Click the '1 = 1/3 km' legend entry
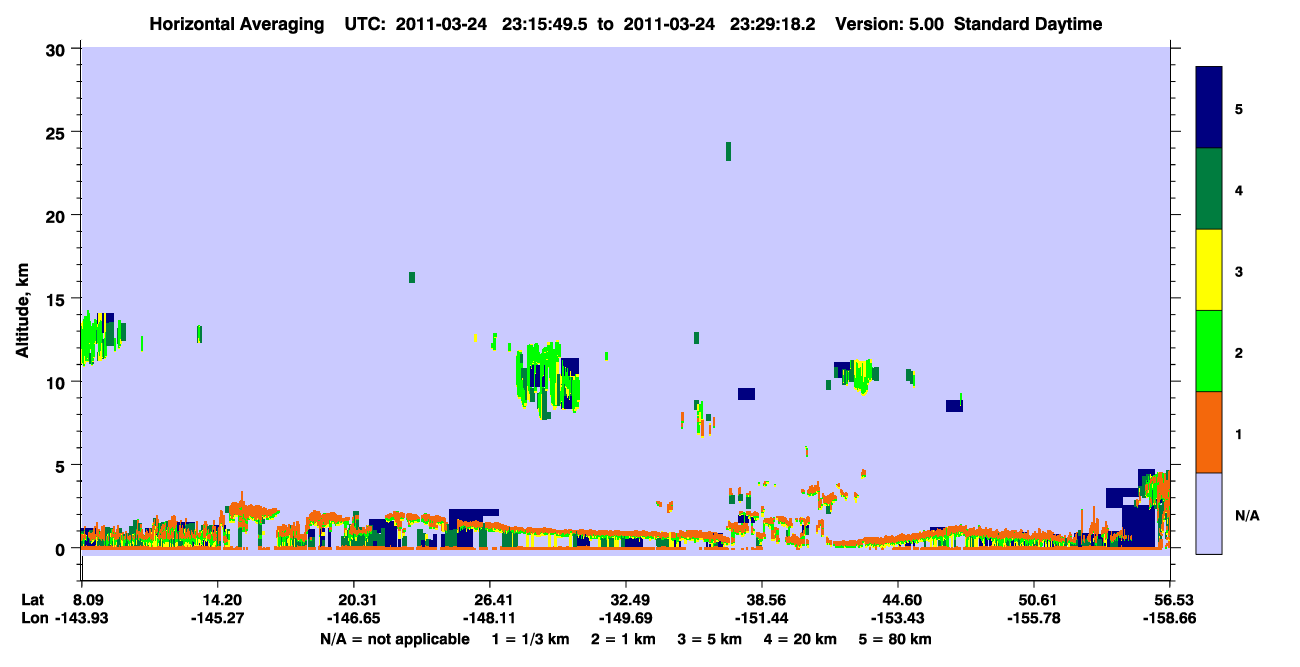Screen dimensions: 1300x667 click(x=531, y=639)
